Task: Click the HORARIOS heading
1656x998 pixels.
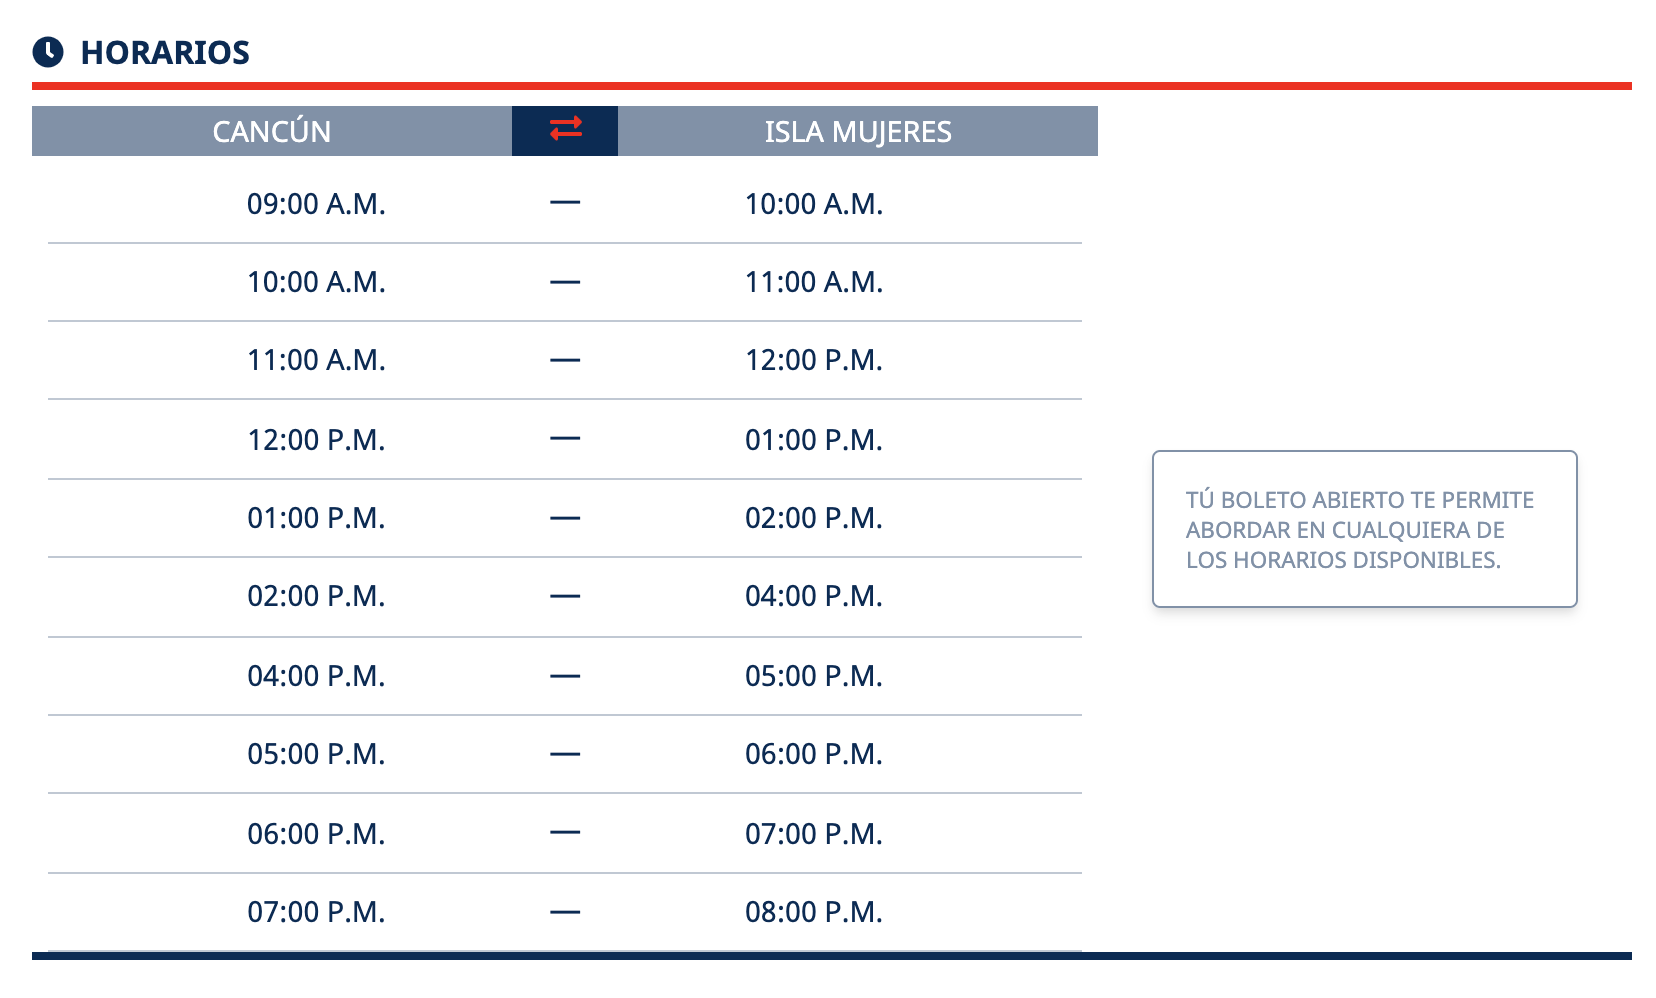Action: pos(165,52)
